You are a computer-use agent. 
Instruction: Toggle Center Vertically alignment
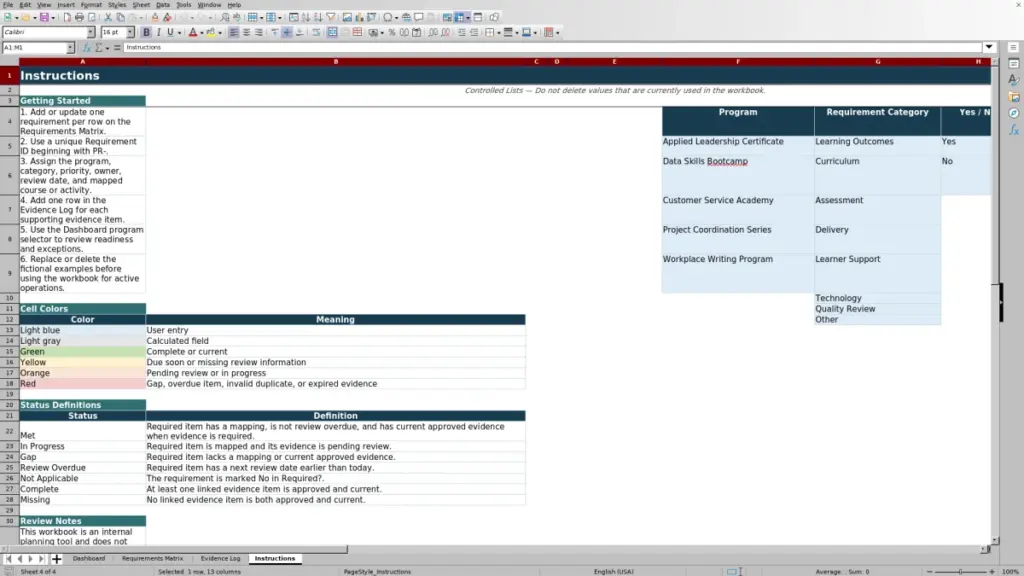pyautogui.click(x=287, y=32)
